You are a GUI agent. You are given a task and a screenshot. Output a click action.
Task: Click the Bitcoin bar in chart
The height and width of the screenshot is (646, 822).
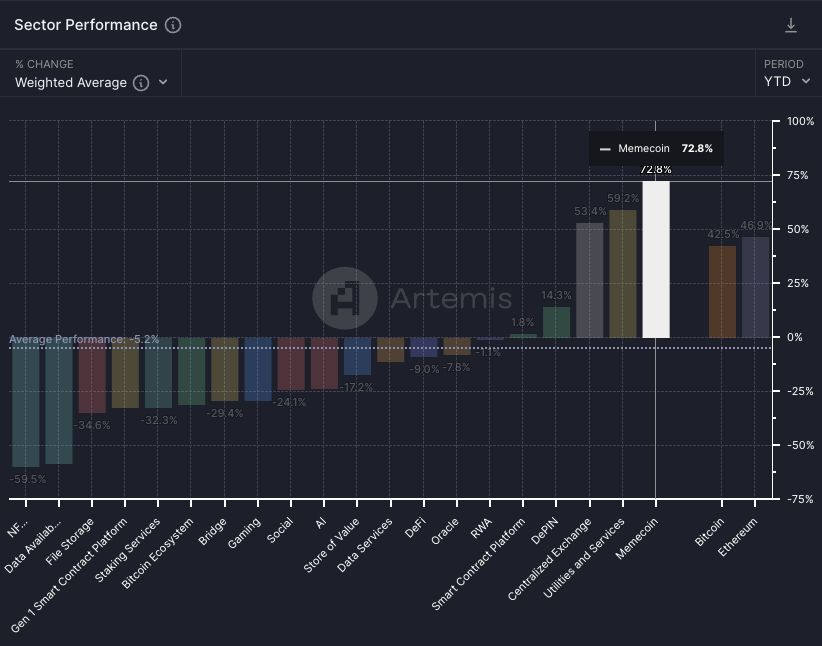722,292
